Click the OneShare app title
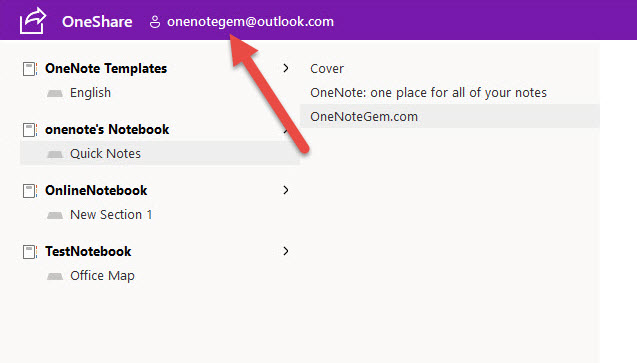Image resolution: width=637 pixels, height=363 pixels. (x=97, y=22)
